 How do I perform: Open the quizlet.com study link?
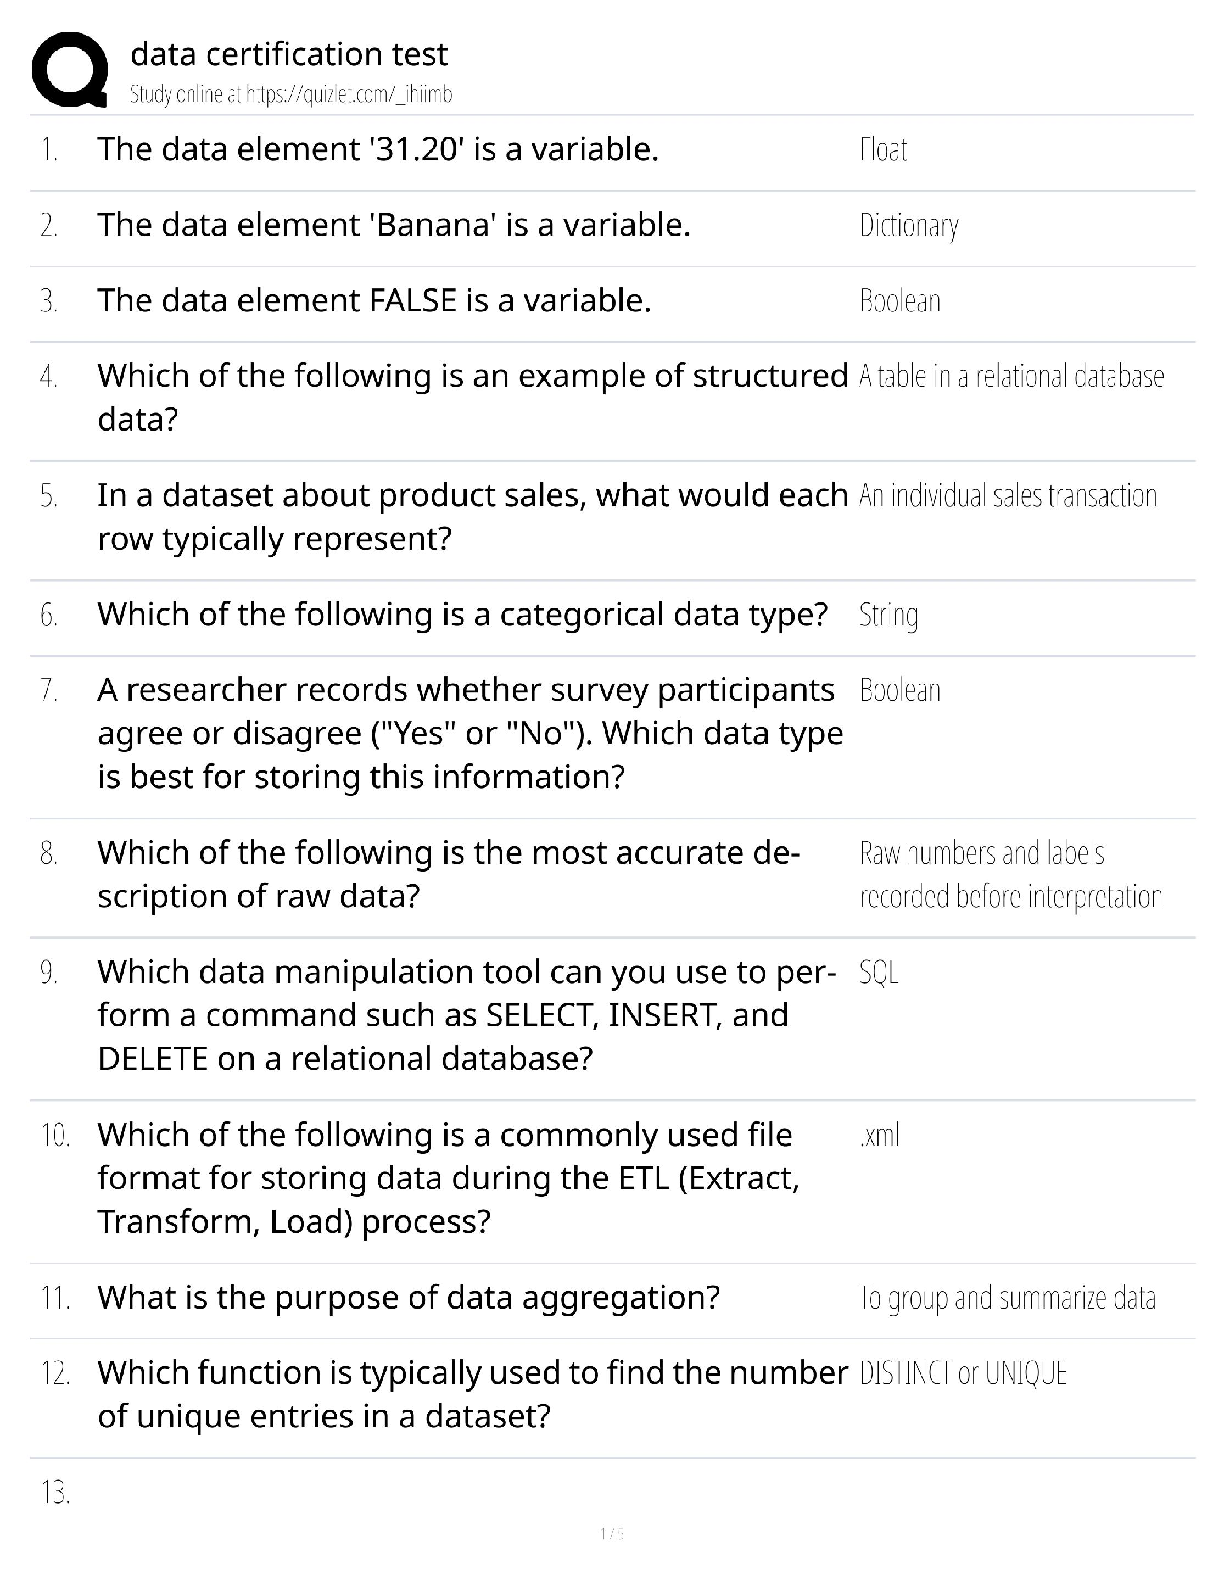point(291,95)
